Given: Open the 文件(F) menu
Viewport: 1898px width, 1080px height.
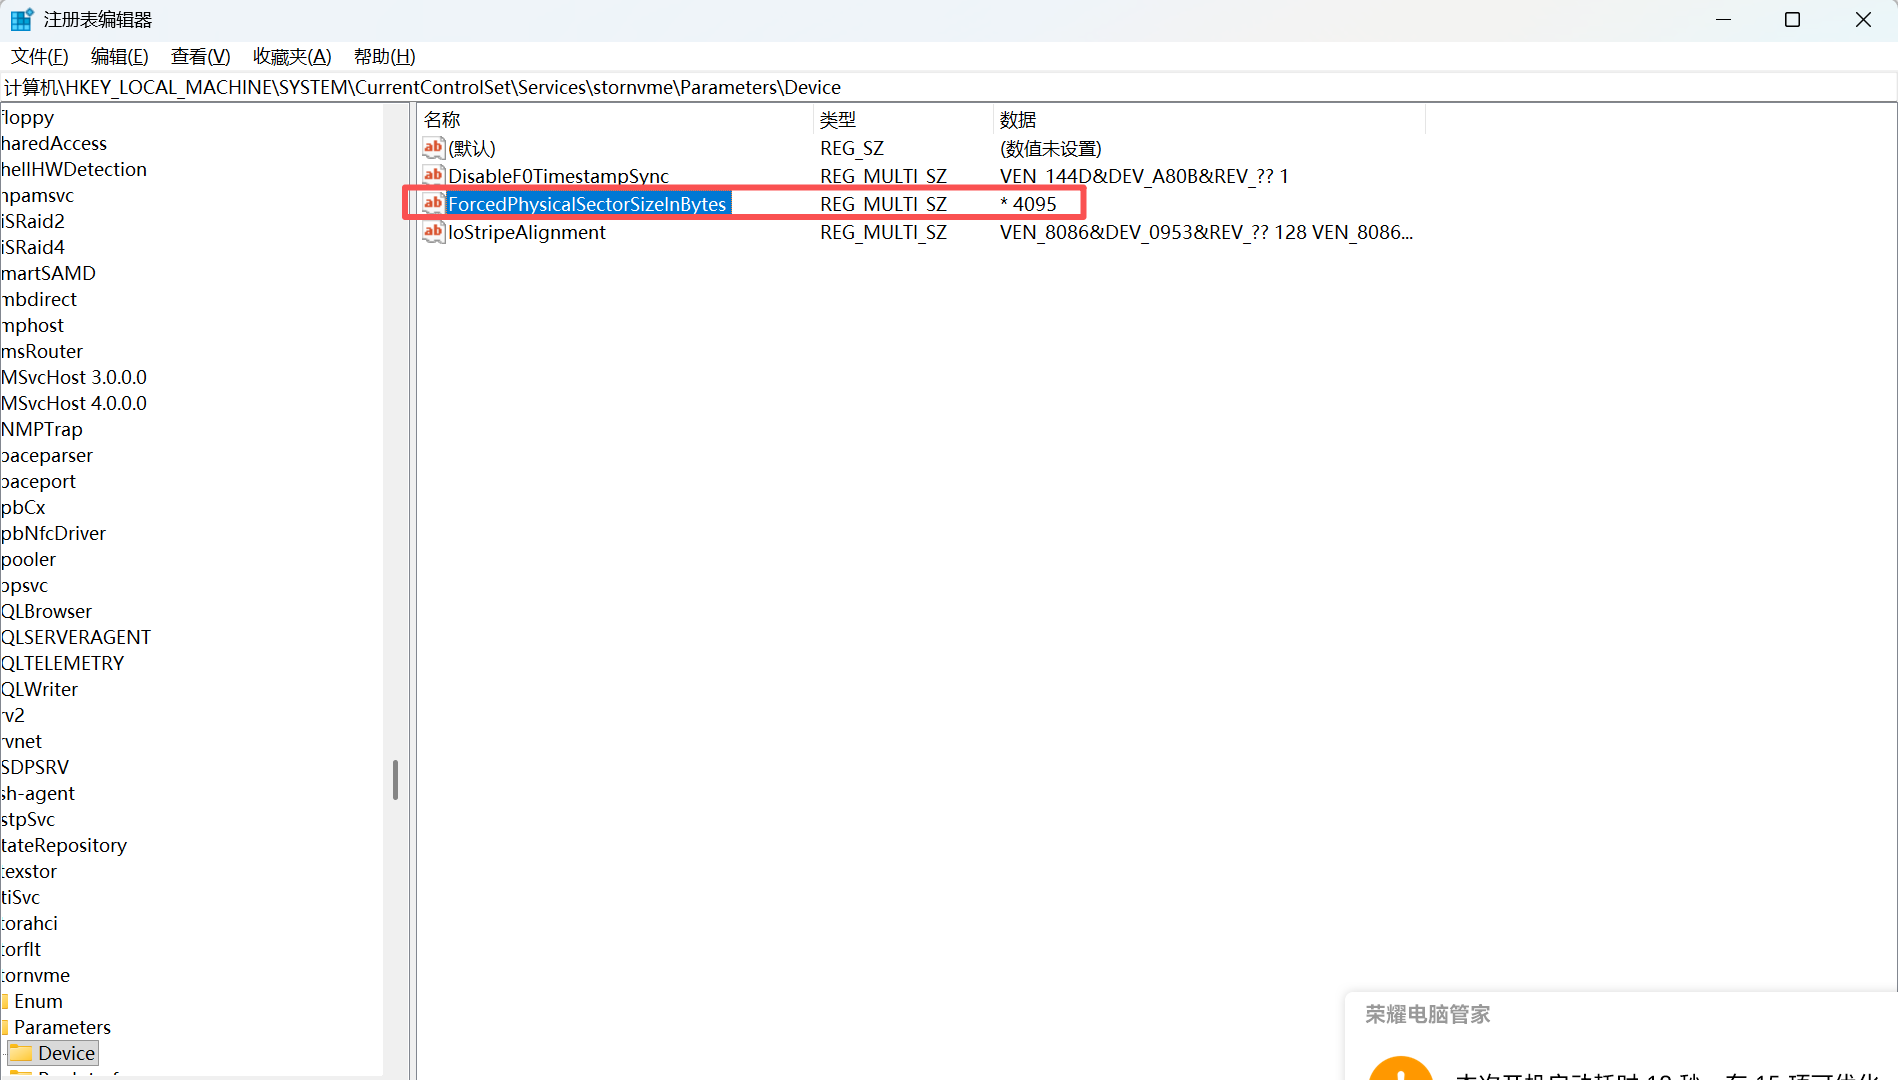Looking at the screenshot, I should coord(39,56).
